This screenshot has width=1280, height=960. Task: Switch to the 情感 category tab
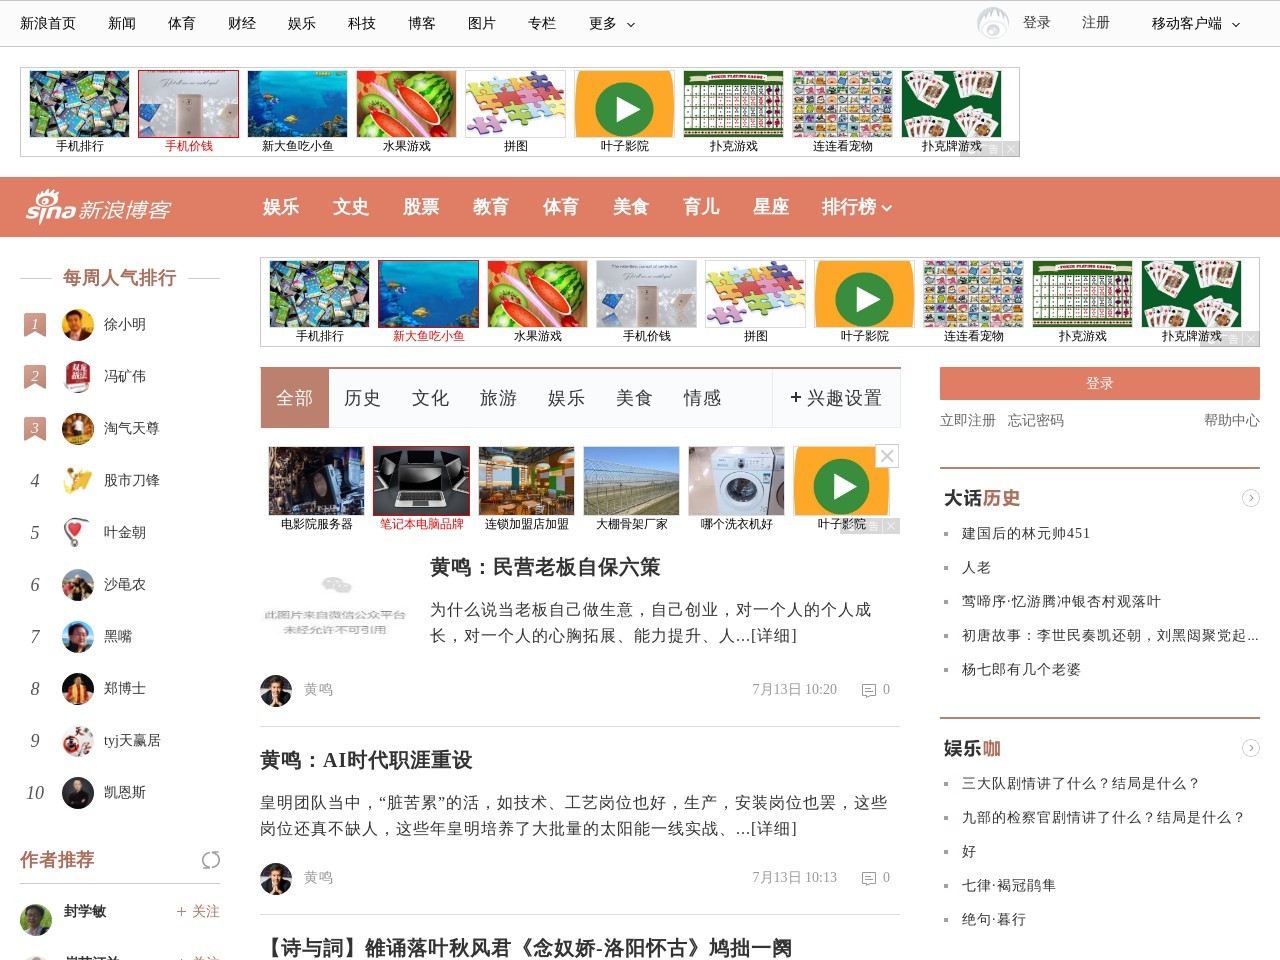click(x=703, y=398)
